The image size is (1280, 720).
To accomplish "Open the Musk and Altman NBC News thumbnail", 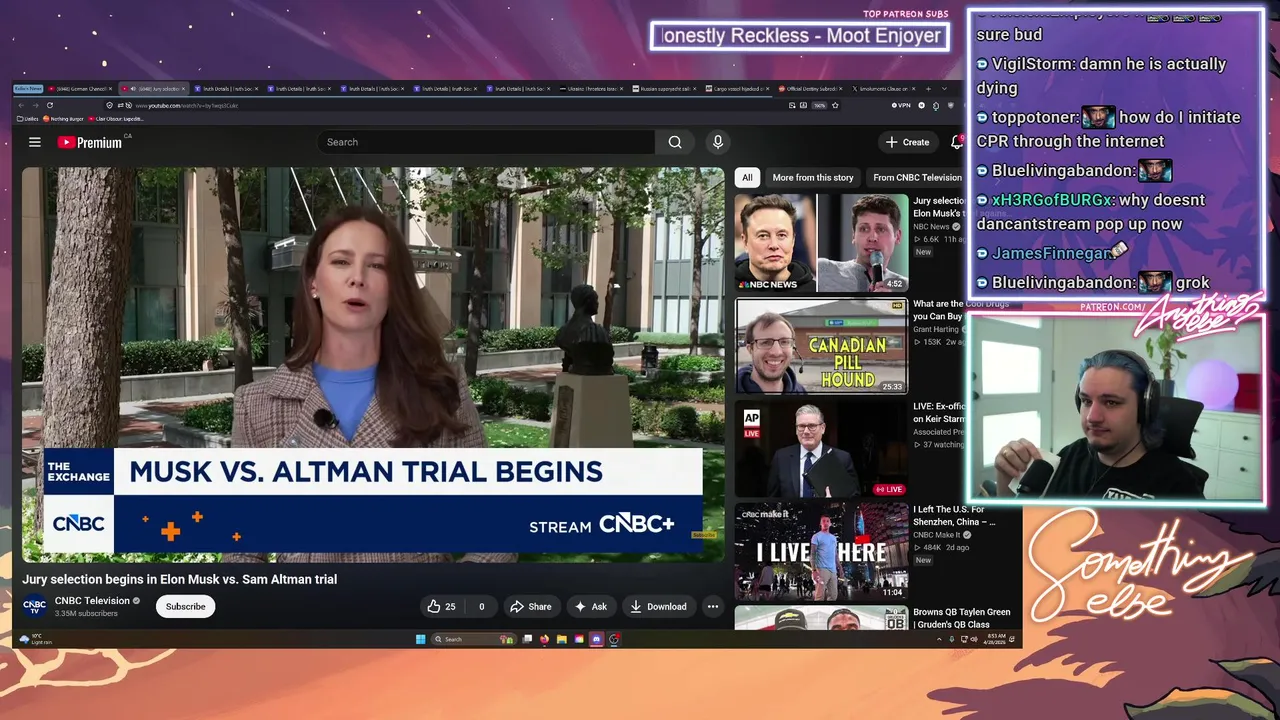I will [822, 243].
